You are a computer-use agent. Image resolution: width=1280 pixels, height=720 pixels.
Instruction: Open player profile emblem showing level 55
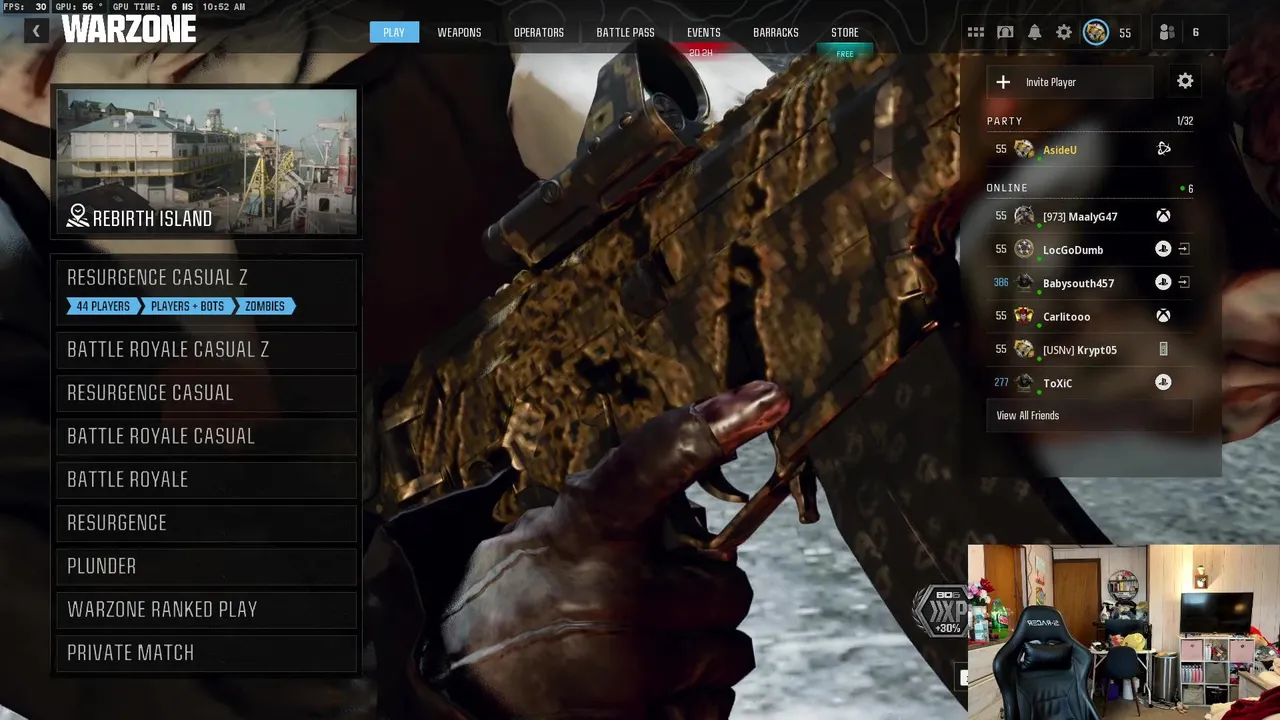point(1096,32)
